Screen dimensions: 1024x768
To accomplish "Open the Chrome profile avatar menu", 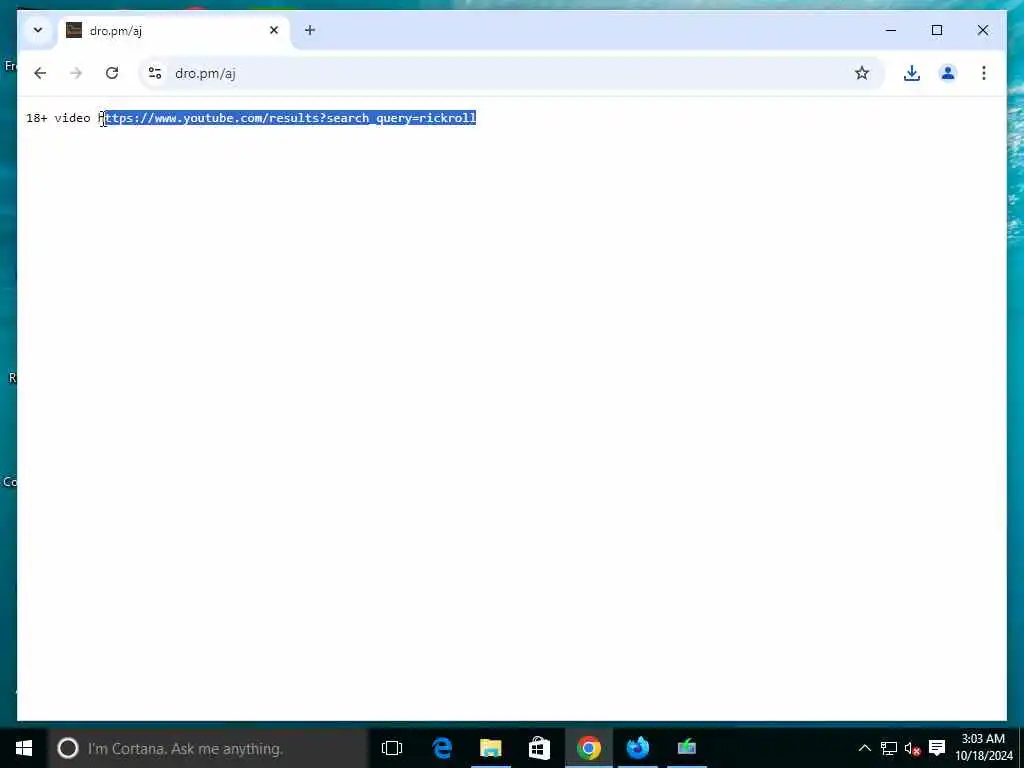I will [x=948, y=73].
